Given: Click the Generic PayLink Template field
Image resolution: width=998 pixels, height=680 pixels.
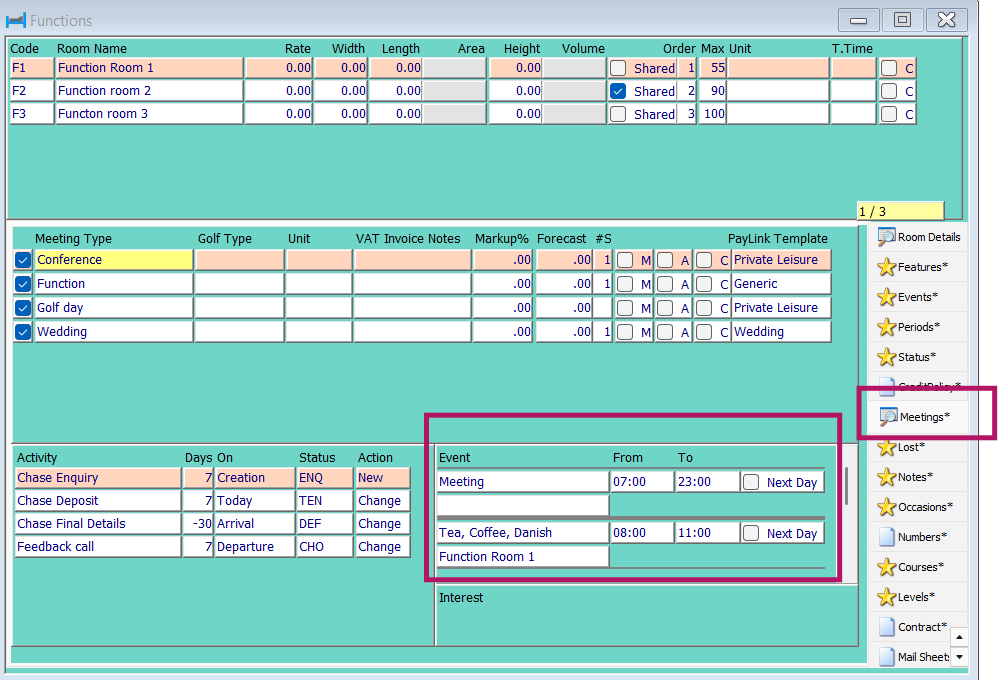Looking at the screenshot, I should pos(782,284).
